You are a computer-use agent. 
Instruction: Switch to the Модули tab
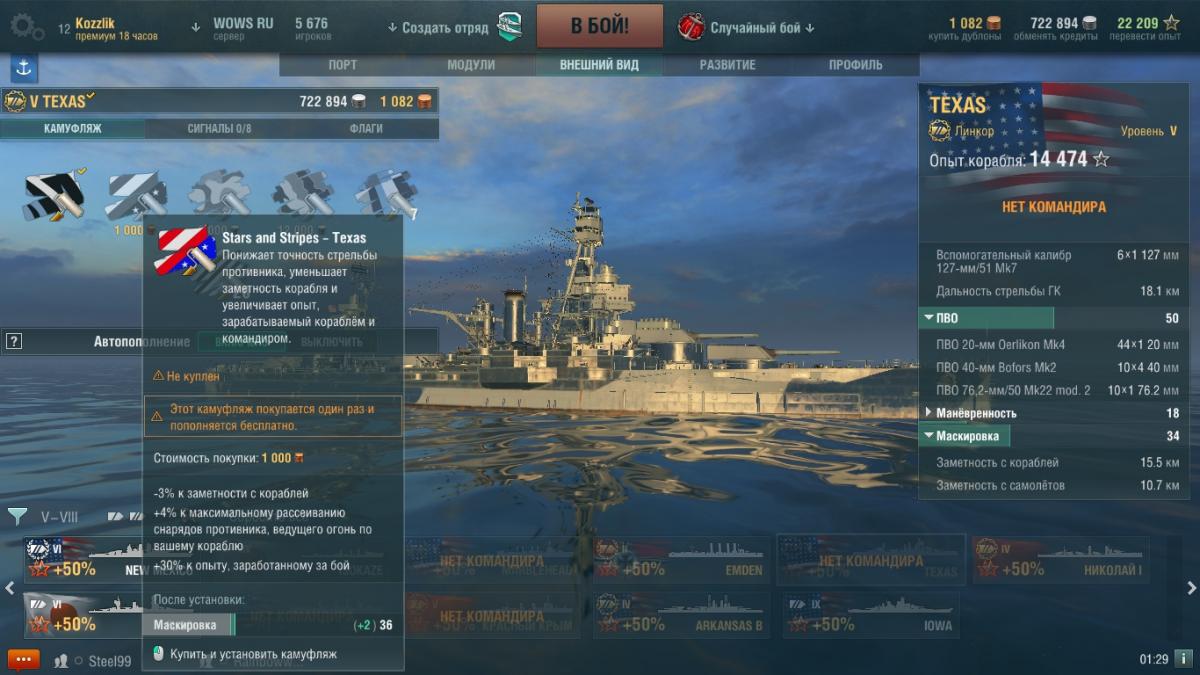tap(471, 65)
